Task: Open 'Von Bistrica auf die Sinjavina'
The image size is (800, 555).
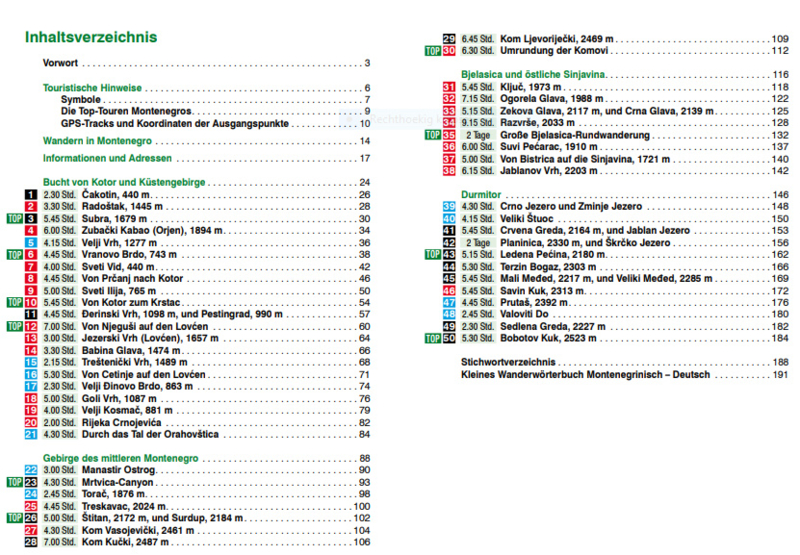Action: 585,159
